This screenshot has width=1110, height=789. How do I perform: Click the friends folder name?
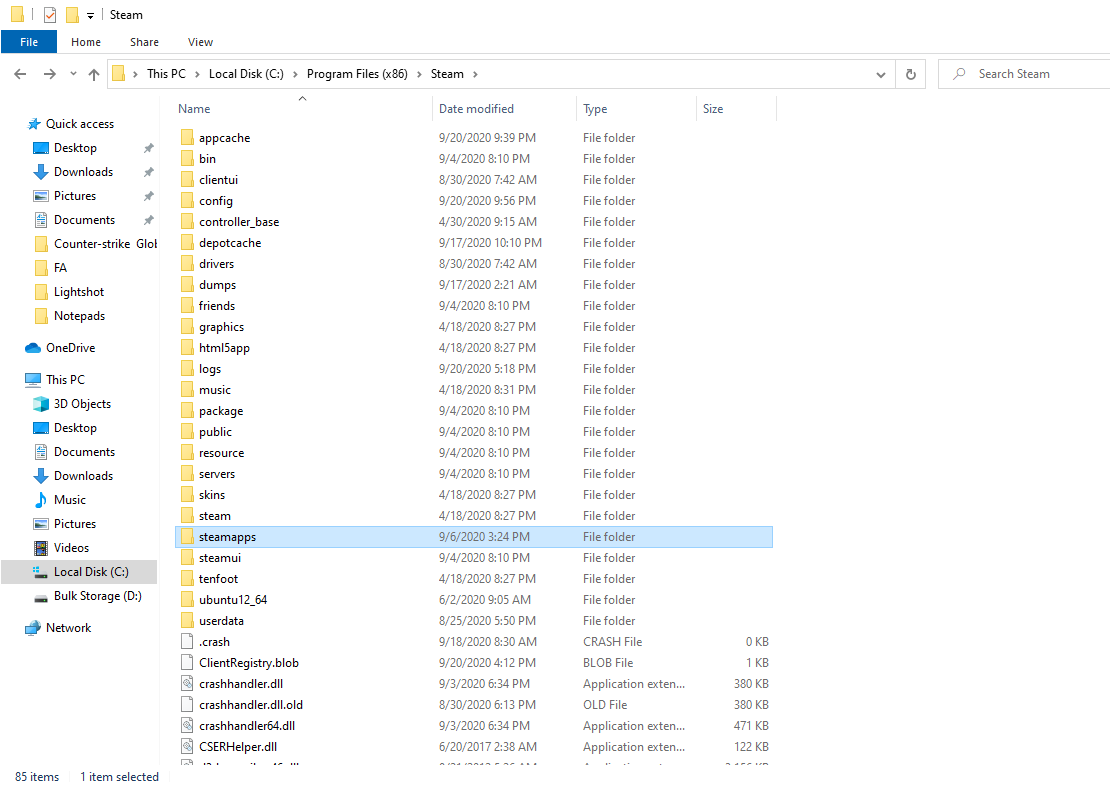tap(217, 306)
